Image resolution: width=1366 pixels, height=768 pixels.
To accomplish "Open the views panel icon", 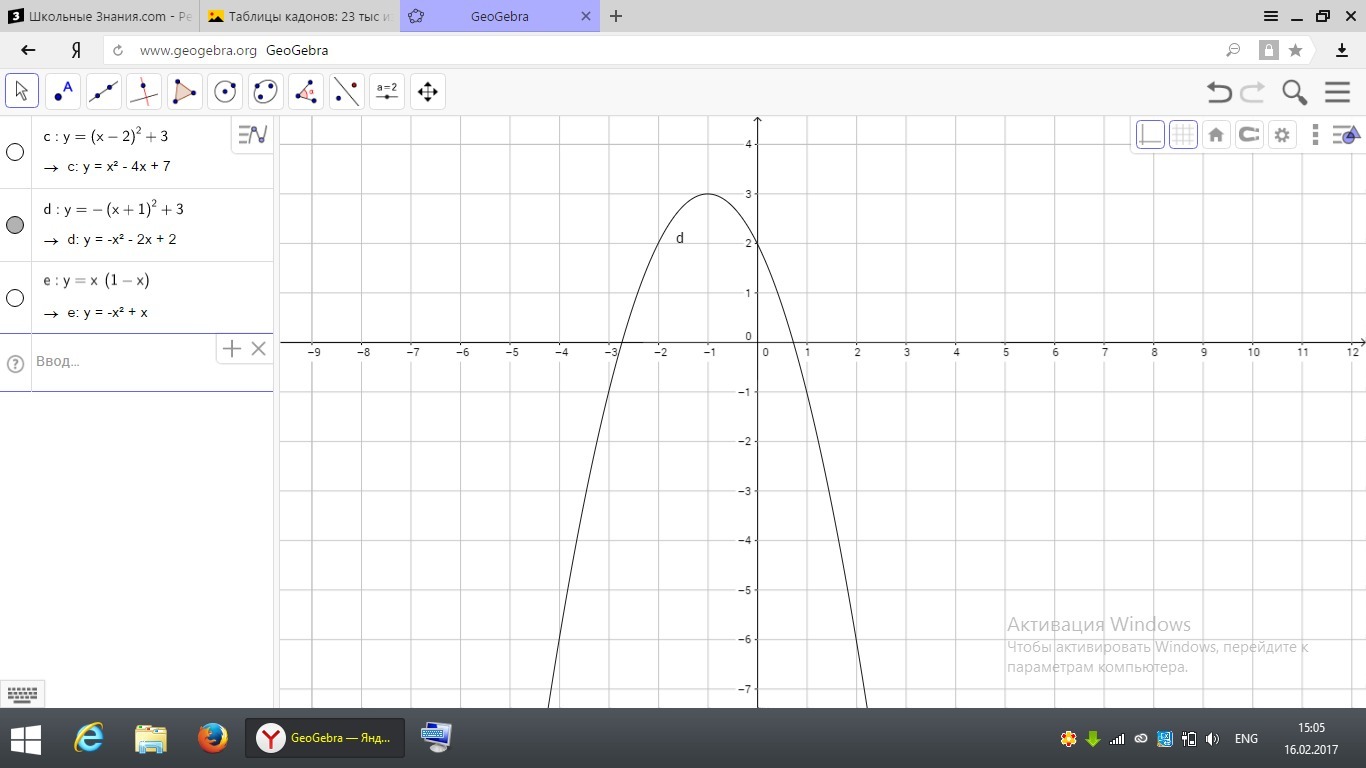I will coord(1346,134).
